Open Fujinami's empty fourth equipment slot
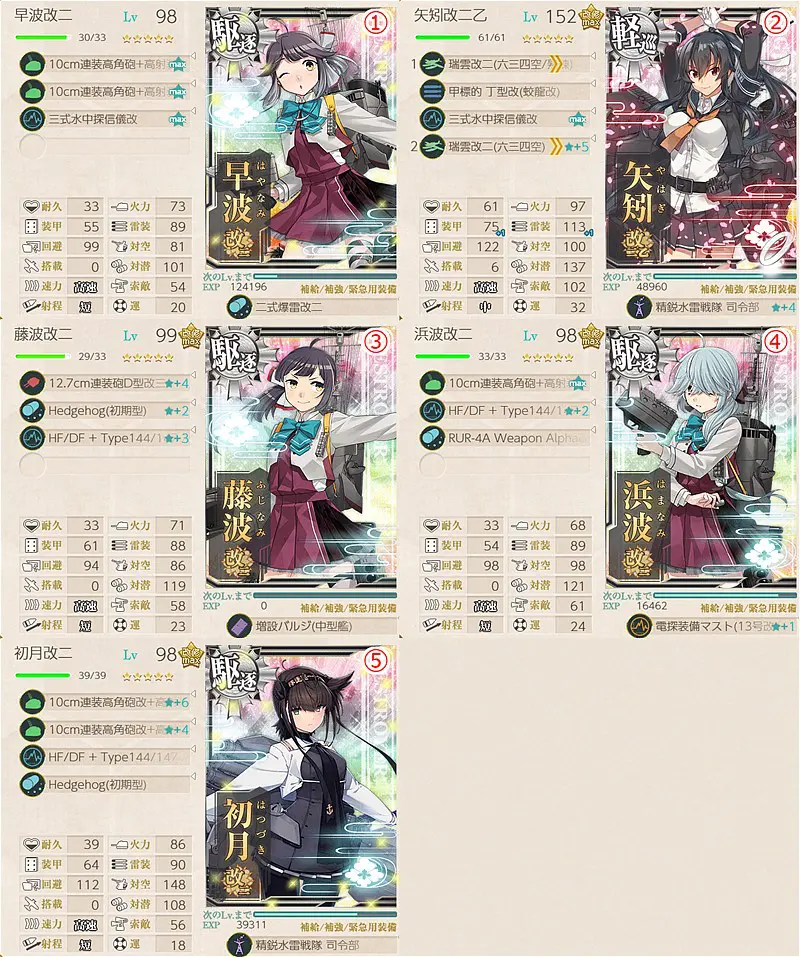Screen dimensions: 800x957 coord(105,465)
